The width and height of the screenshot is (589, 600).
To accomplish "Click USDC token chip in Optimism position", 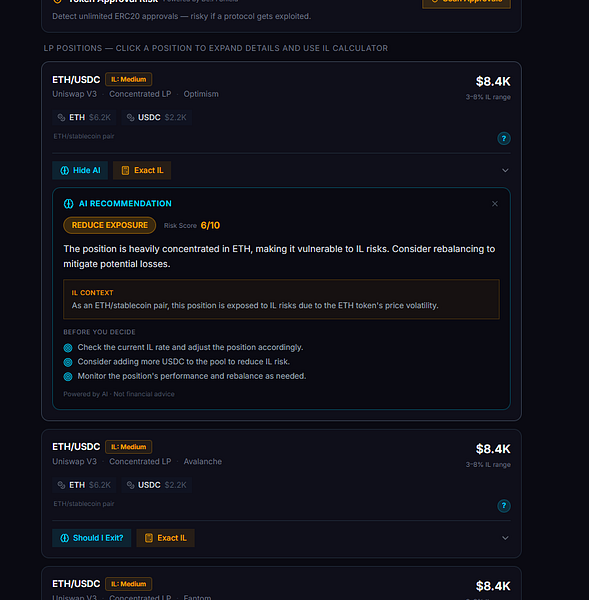I will point(157,117).
